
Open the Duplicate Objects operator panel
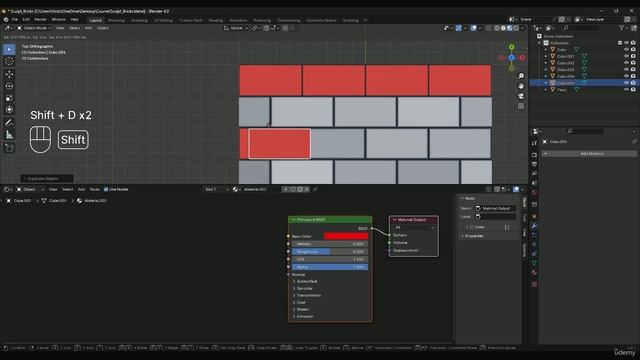pos(47,178)
